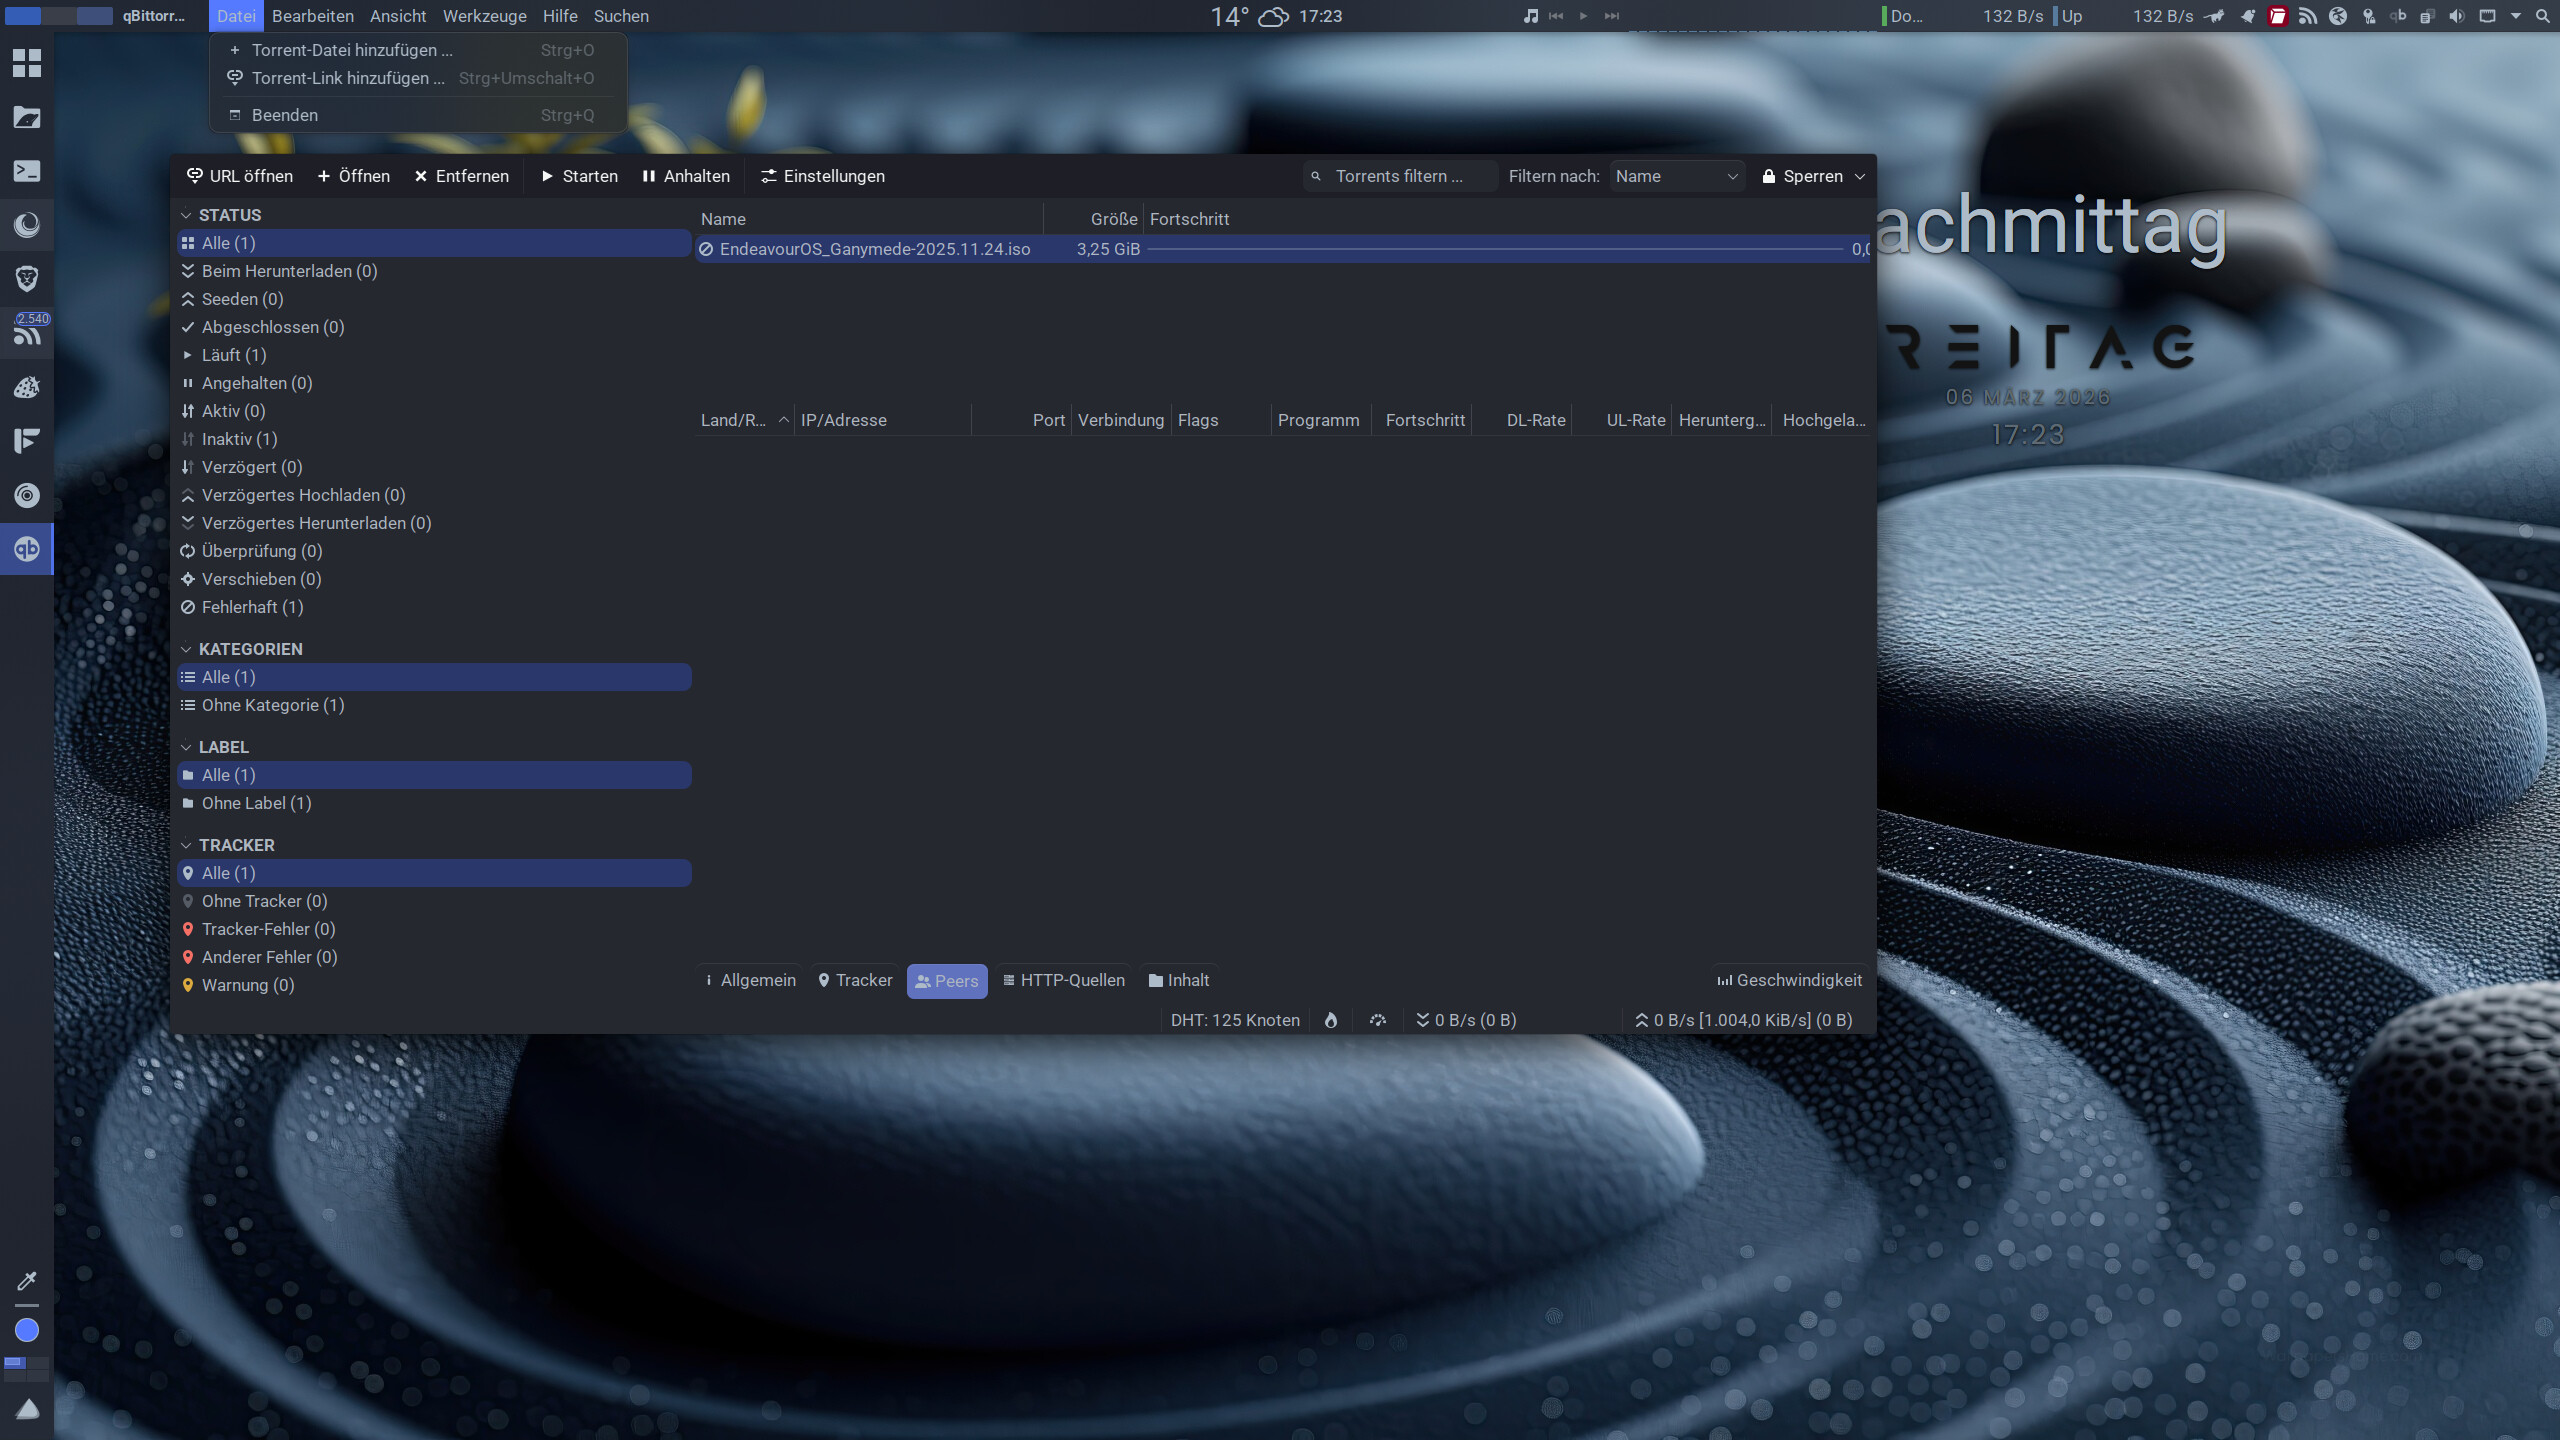Screen dimensions: 2560x1440
Task: Open the Filtern nach Name dropdown
Action: [1677, 176]
